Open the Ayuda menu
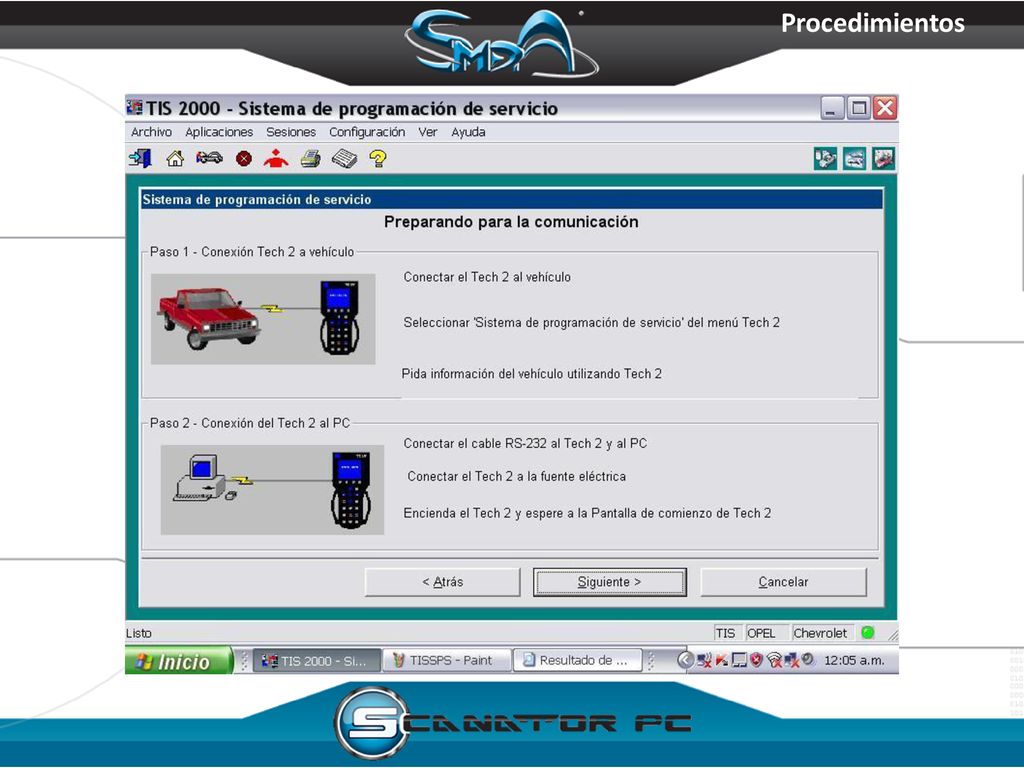The image size is (1024, 768). tap(468, 132)
